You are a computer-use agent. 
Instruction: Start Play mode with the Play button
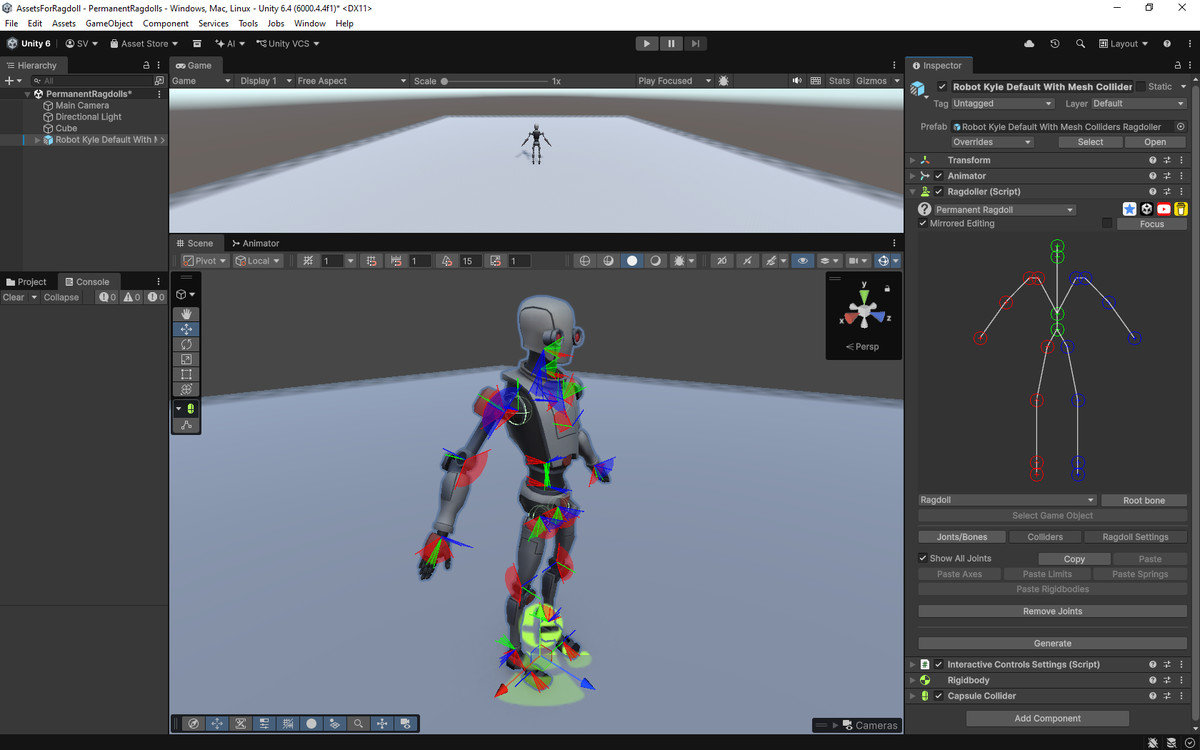pyautogui.click(x=647, y=44)
